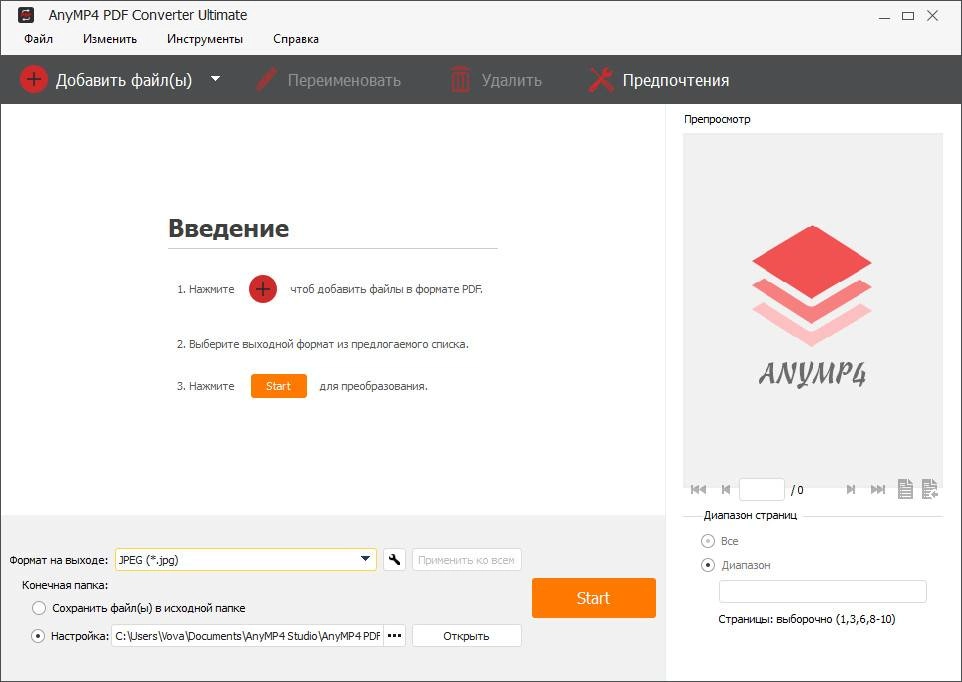Click the red plus icon in introduction step 1
This screenshot has height=682, width=962.
coord(263,289)
